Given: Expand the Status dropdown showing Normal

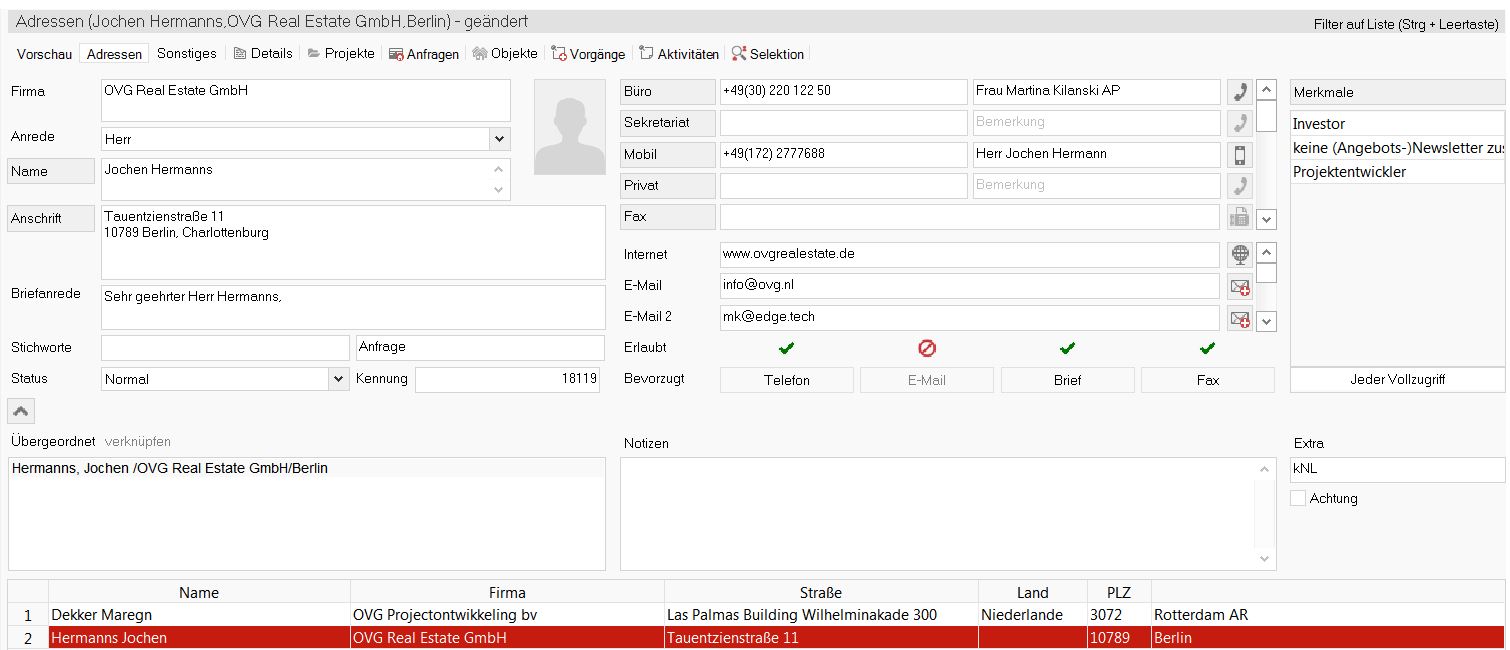Looking at the screenshot, I should pos(338,379).
